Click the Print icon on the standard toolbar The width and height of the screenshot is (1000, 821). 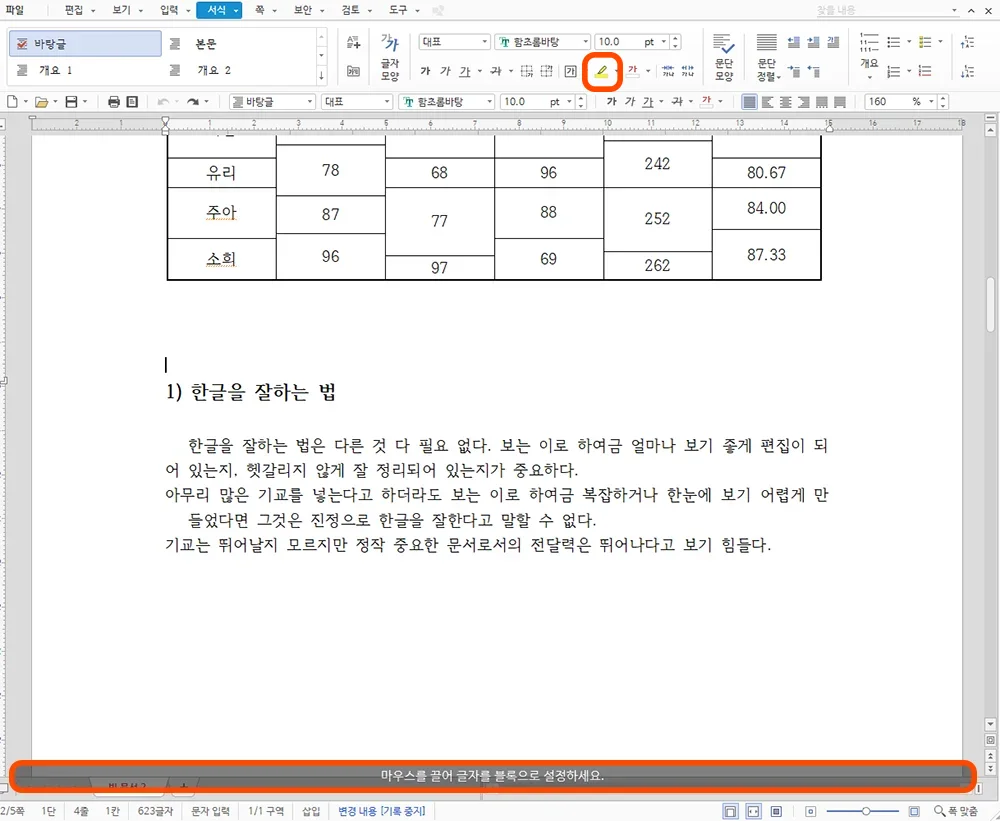point(114,101)
